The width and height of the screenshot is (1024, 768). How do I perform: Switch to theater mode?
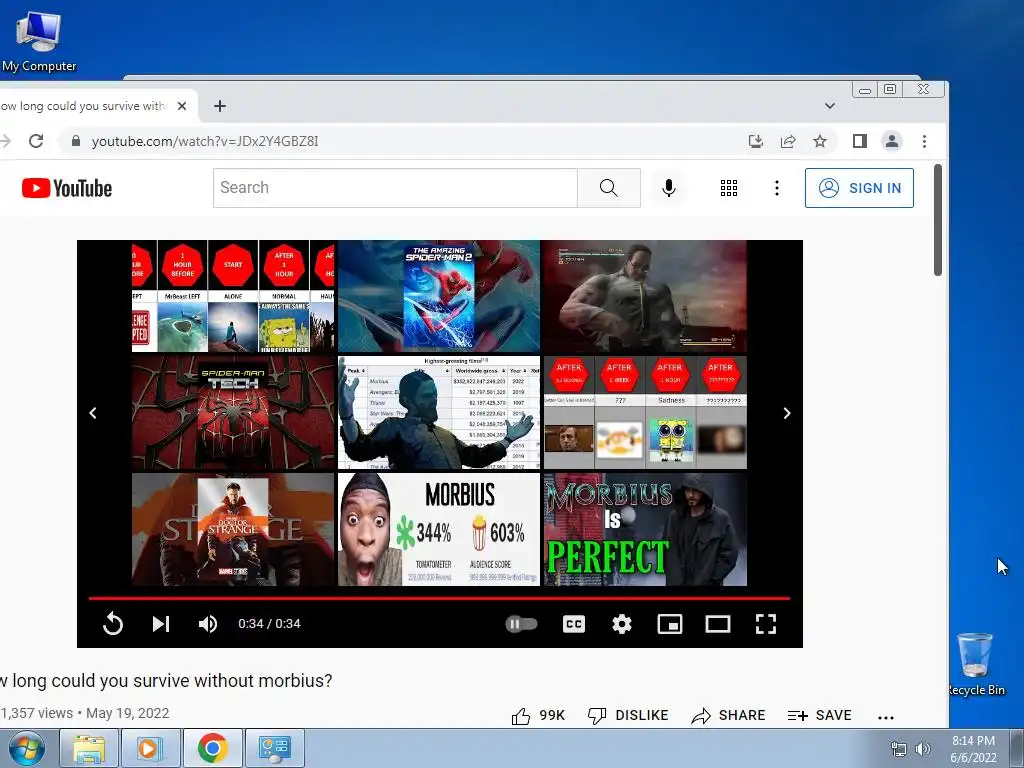click(718, 624)
